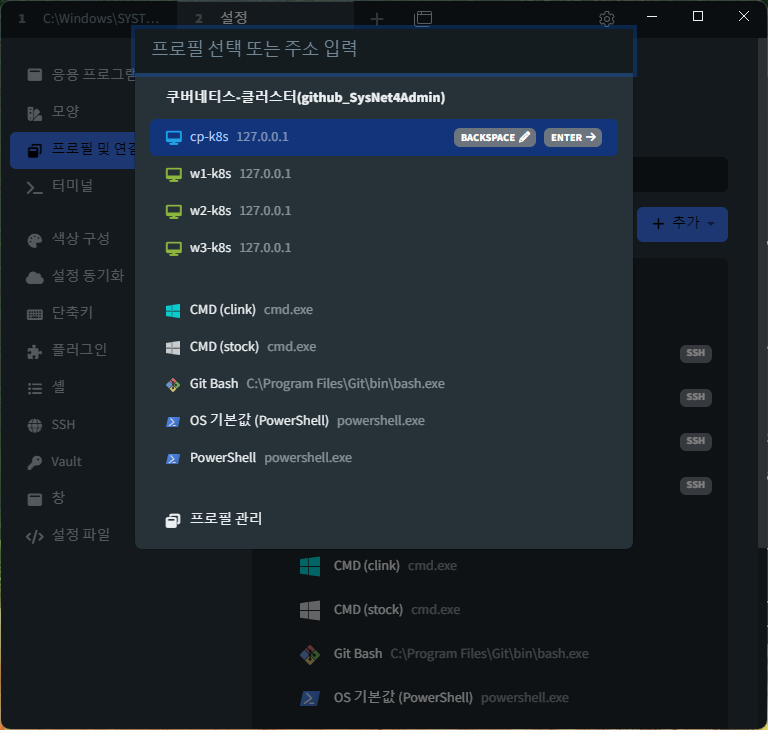This screenshot has width=768, height=730.
Task: Open 설정 동기화 config sync section
Action: (72, 276)
